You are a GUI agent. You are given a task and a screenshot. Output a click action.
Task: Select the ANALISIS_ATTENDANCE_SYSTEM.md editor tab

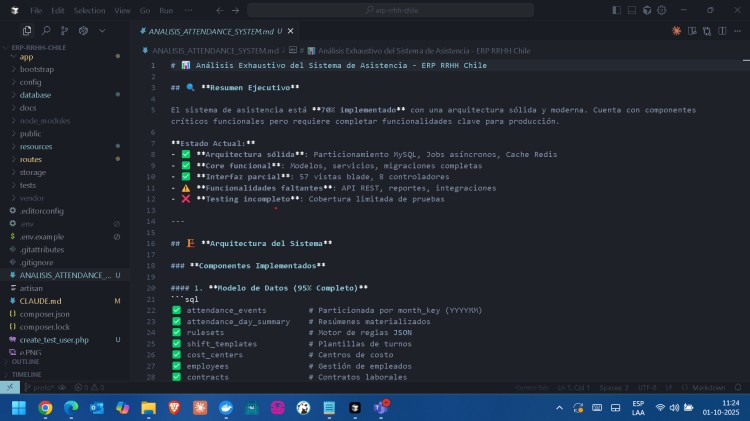pos(212,31)
